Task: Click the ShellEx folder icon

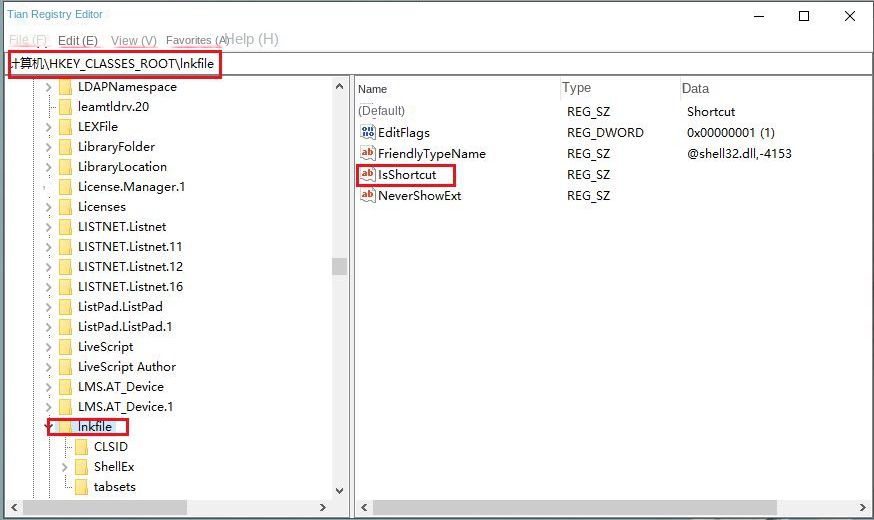Action: click(x=82, y=467)
